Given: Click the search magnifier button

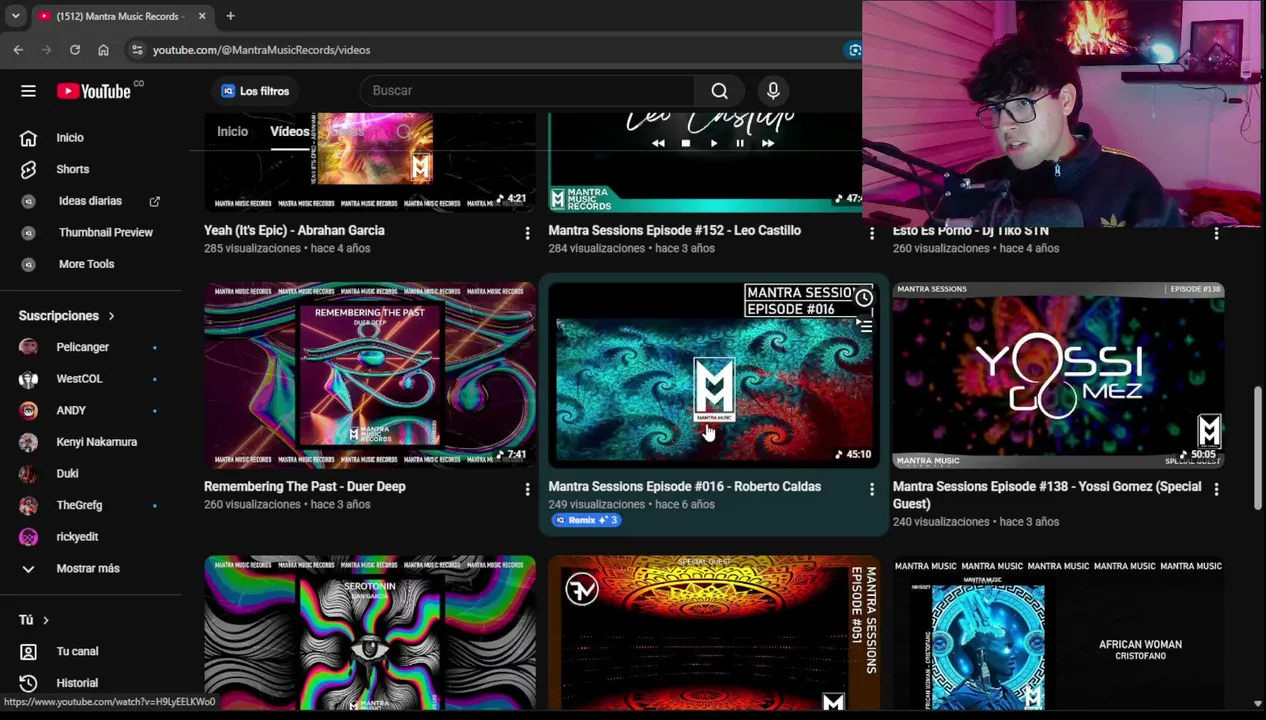Looking at the screenshot, I should click(719, 91).
